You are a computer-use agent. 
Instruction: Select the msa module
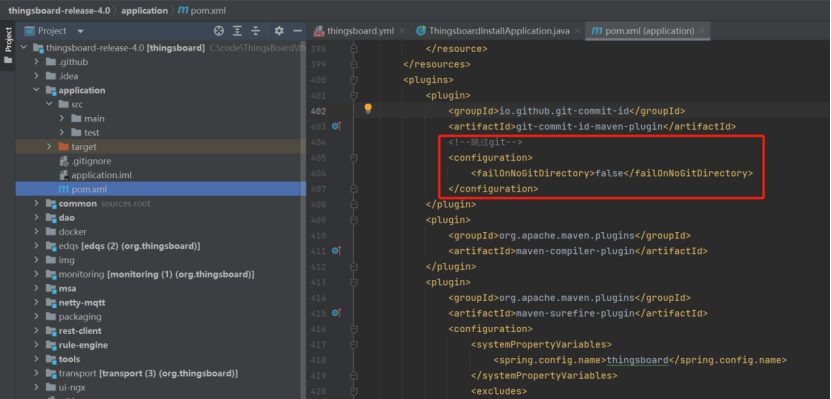(161, 288)
